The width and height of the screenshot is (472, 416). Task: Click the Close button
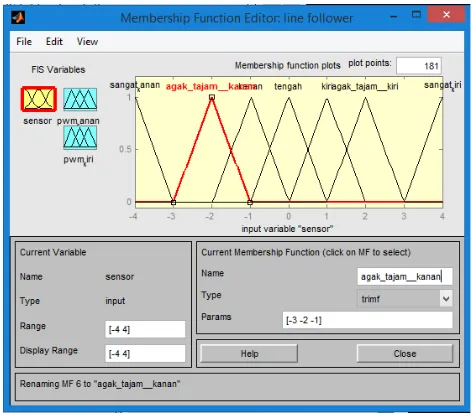pyautogui.click(x=405, y=354)
